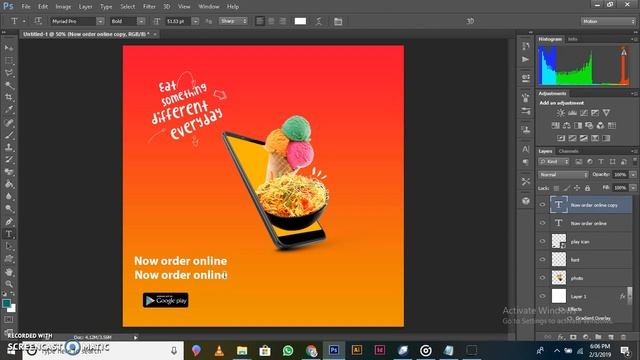Viewport: 640px width, 360px height.
Task: Add a Curves adjustment
Action: click(584, 113)
